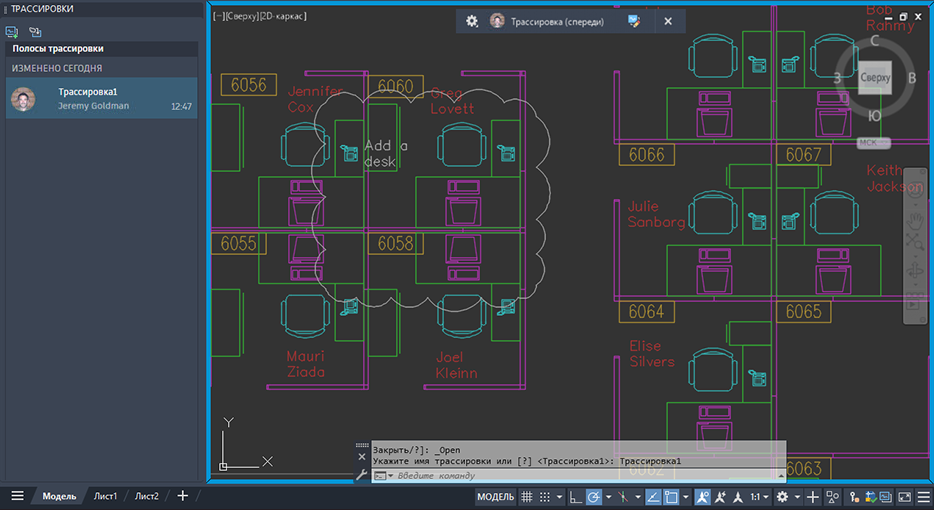
Task: Close the Трассировка toolbar with the X
Action: 667,21
